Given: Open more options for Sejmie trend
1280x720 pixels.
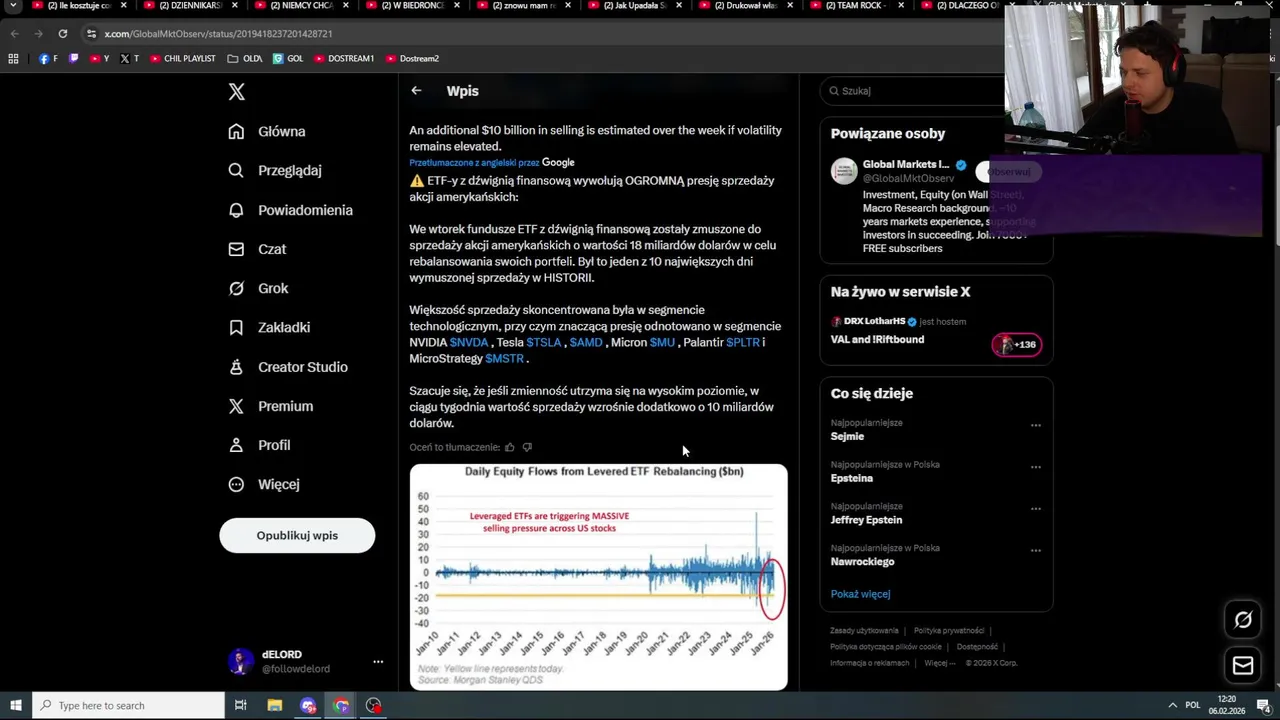Looking at the screenshot, I should click(x=1036, y=425).
